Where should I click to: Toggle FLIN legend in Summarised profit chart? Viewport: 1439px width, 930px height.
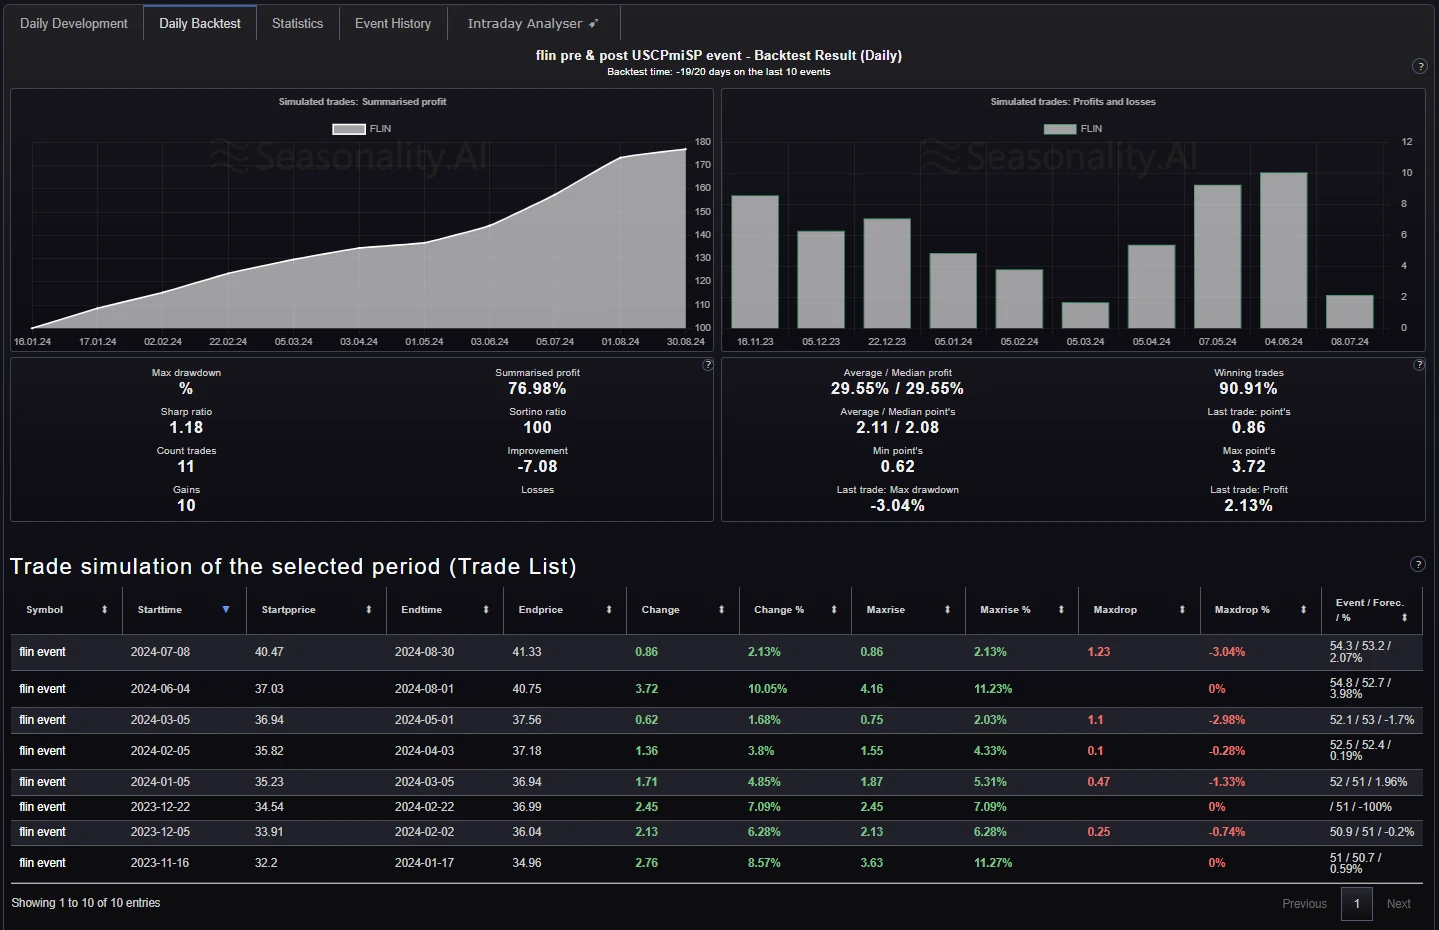point(349,129)
